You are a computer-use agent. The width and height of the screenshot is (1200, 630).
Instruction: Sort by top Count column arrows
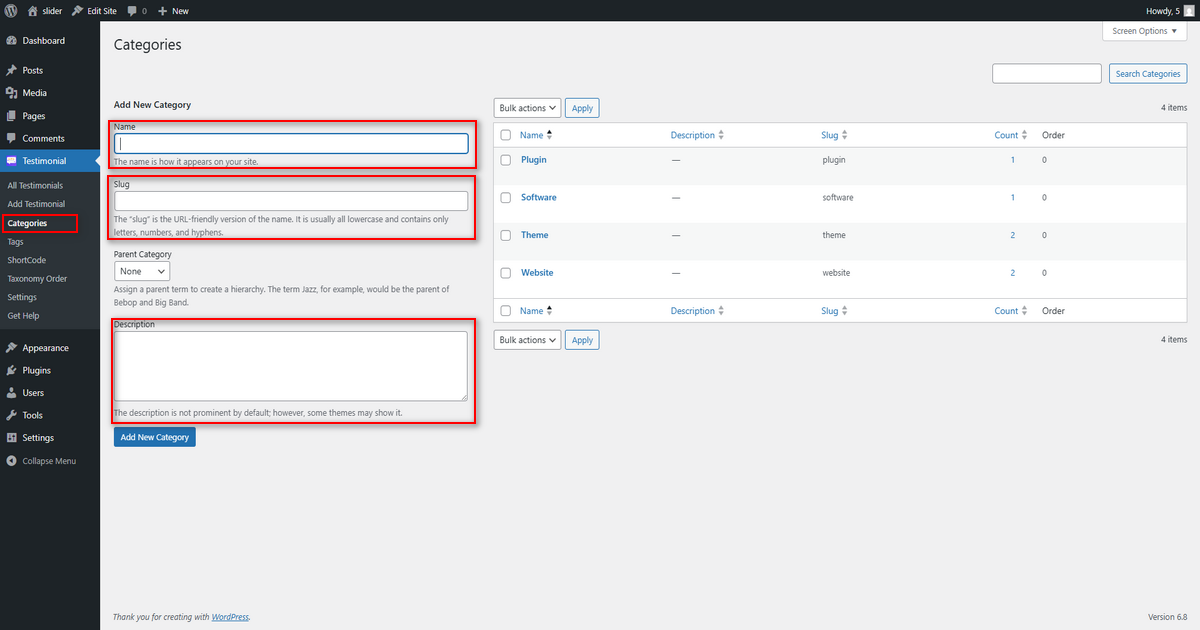point(1025,135)
